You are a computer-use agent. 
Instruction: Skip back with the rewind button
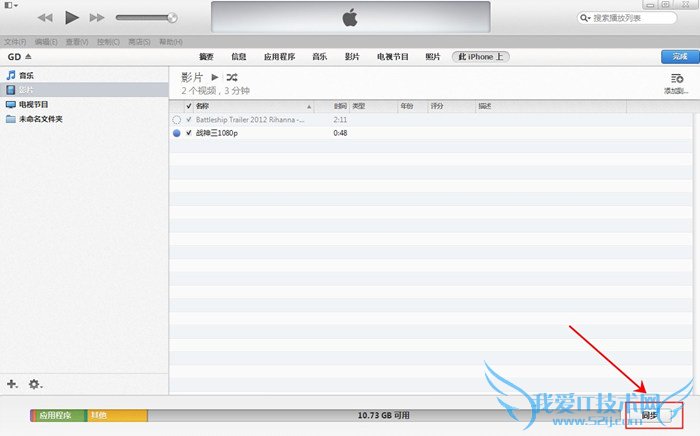45,17
